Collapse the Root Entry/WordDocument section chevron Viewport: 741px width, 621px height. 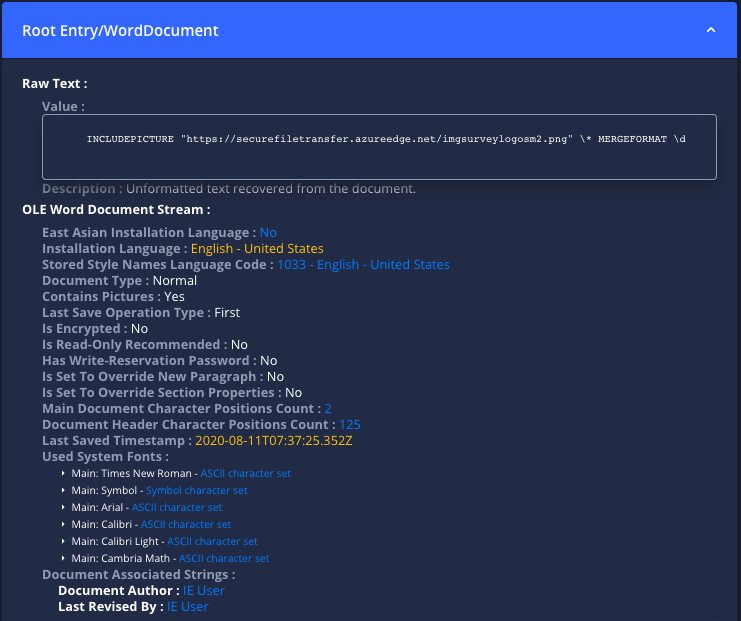pyautogui.click(x=710, y=30)
